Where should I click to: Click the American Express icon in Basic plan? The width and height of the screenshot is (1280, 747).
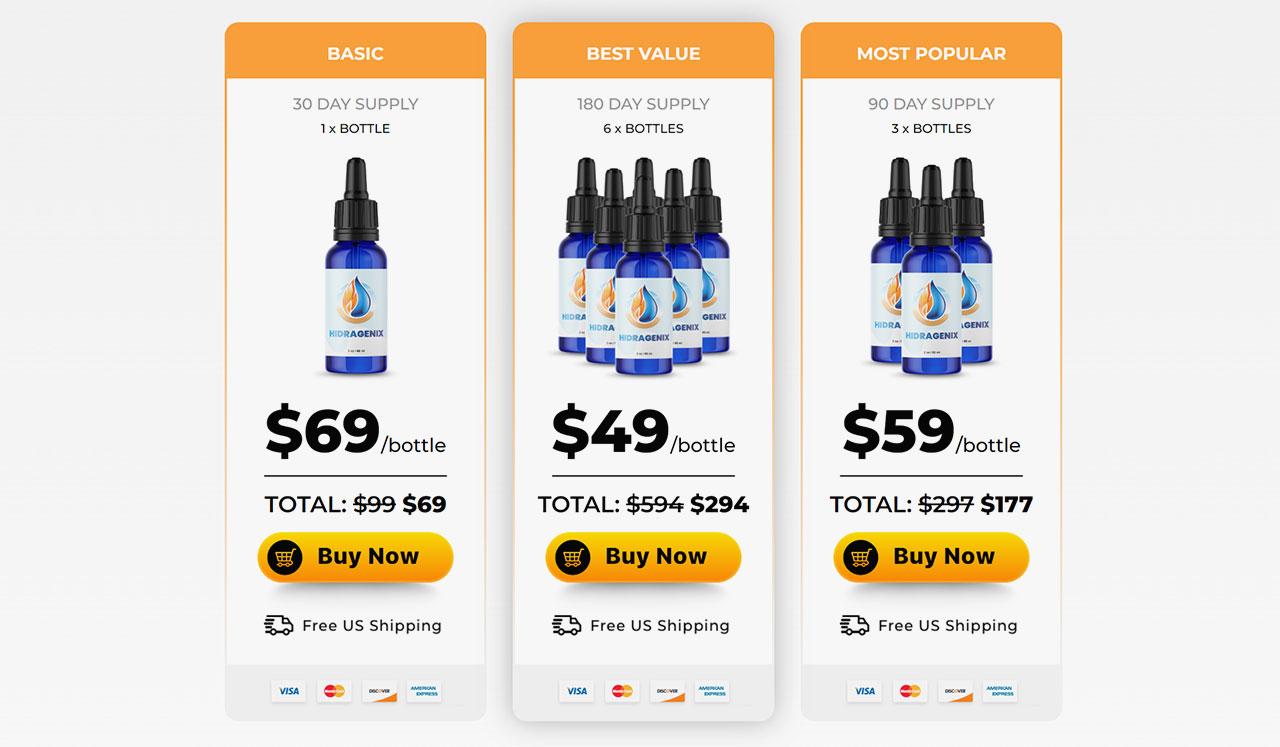424,691
